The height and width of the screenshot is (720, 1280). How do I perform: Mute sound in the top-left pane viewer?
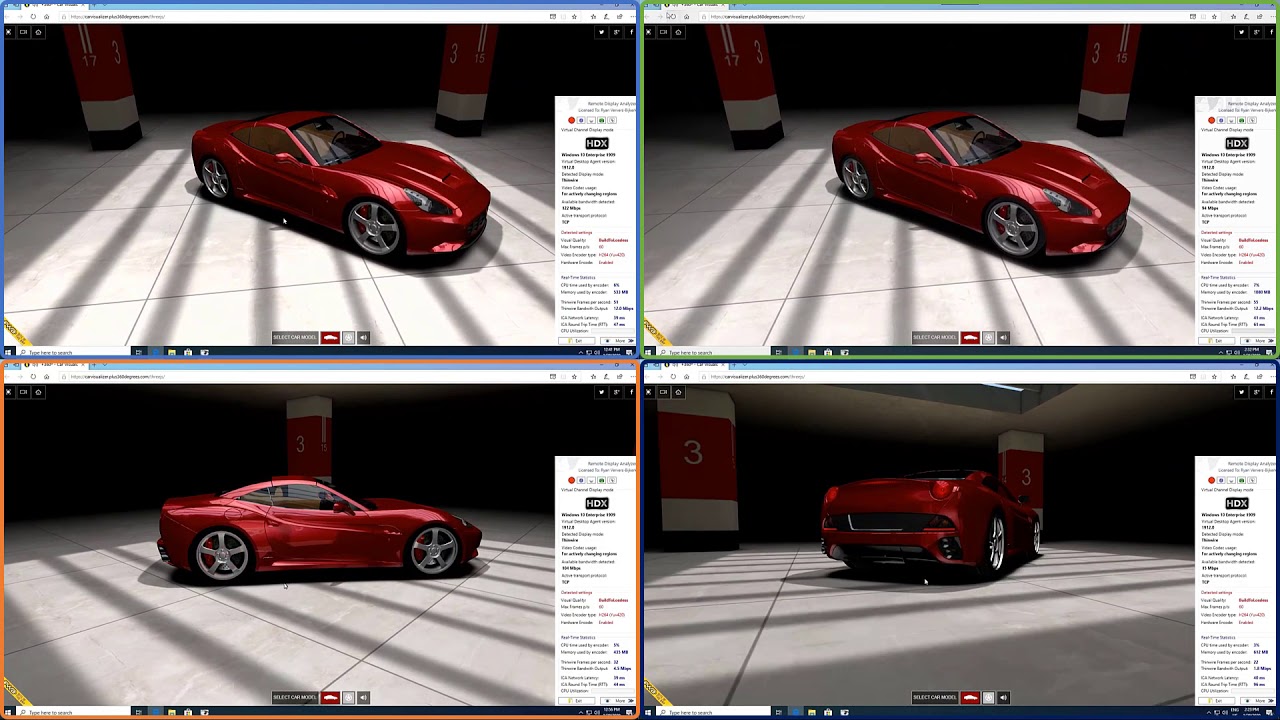click(363, 337)
